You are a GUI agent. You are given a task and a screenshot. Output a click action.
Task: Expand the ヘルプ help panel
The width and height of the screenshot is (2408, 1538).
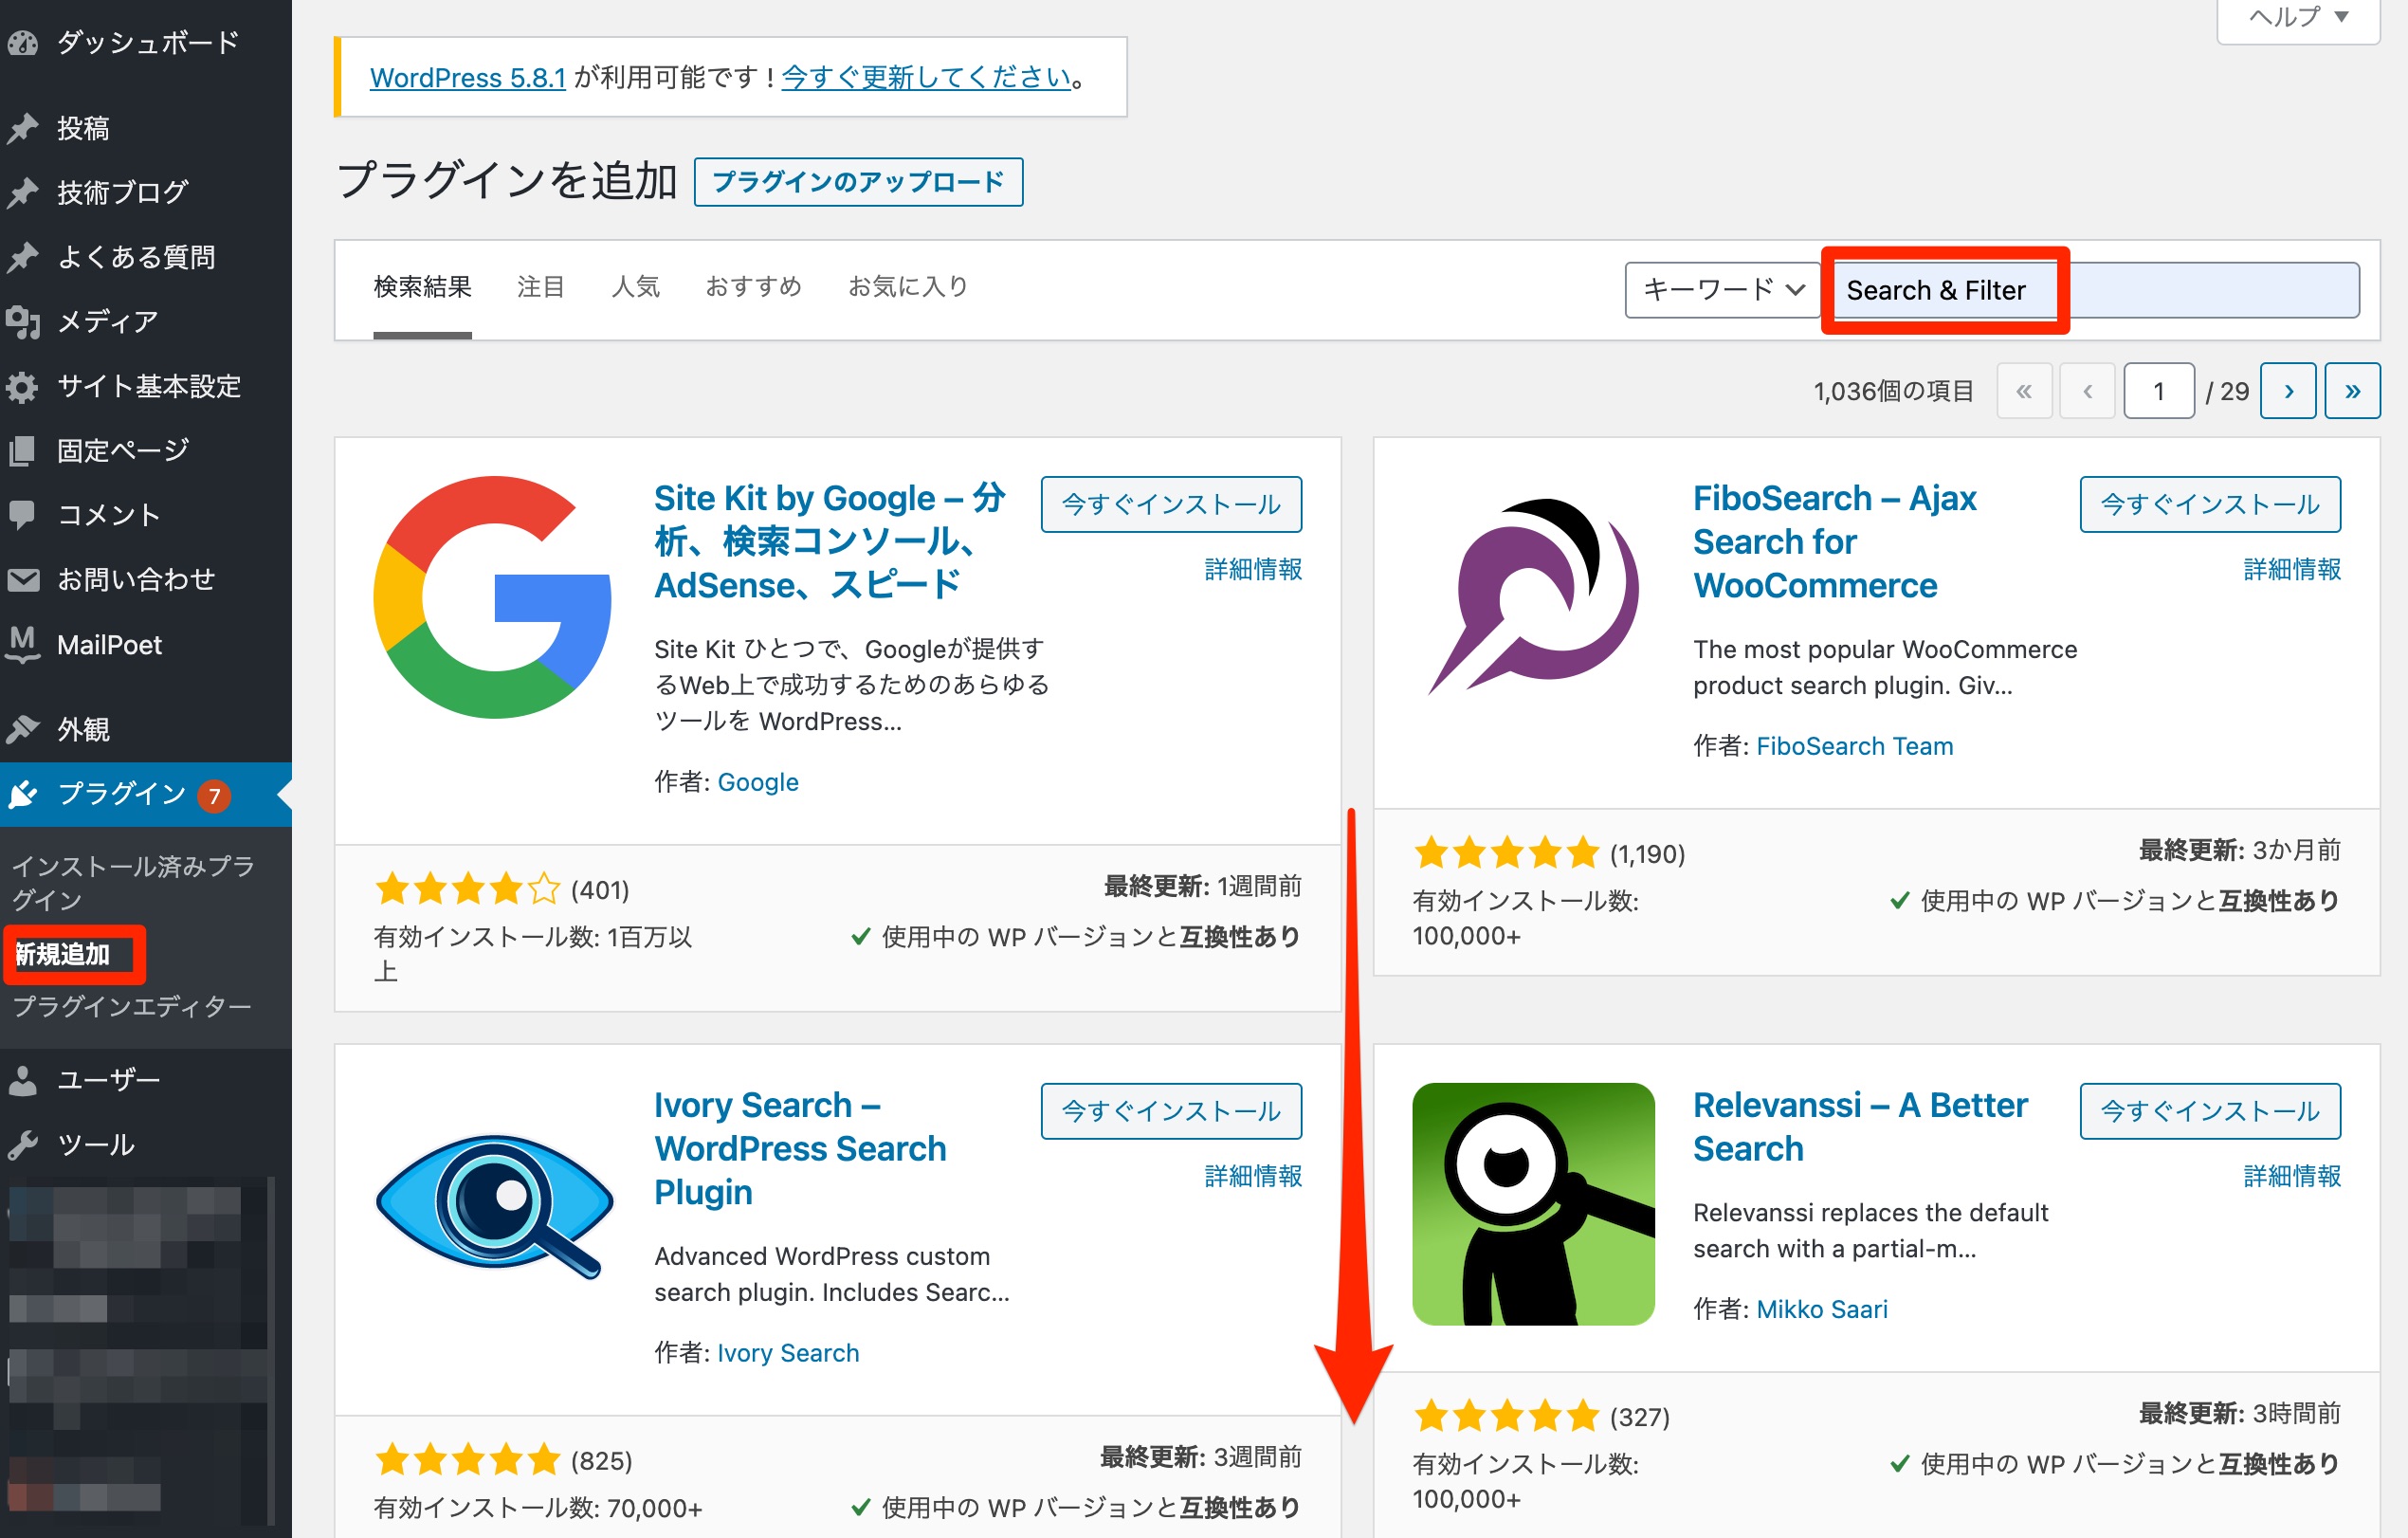[2298, 16]
